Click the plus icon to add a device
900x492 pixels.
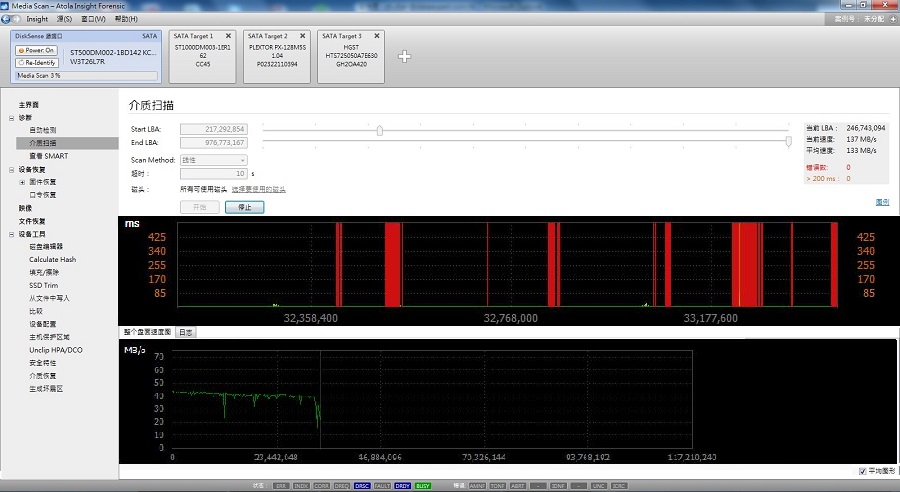pyautogui.click(x=405, y=56)
